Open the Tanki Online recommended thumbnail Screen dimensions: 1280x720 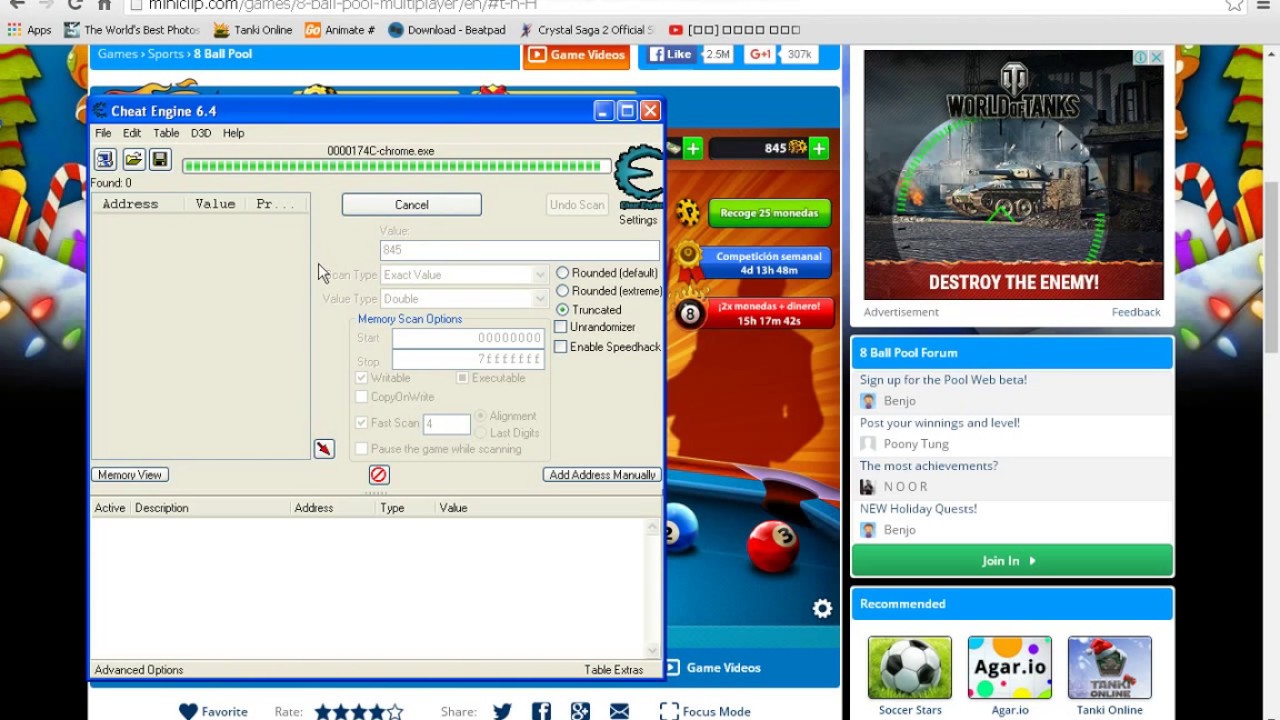coord(1110,668)
